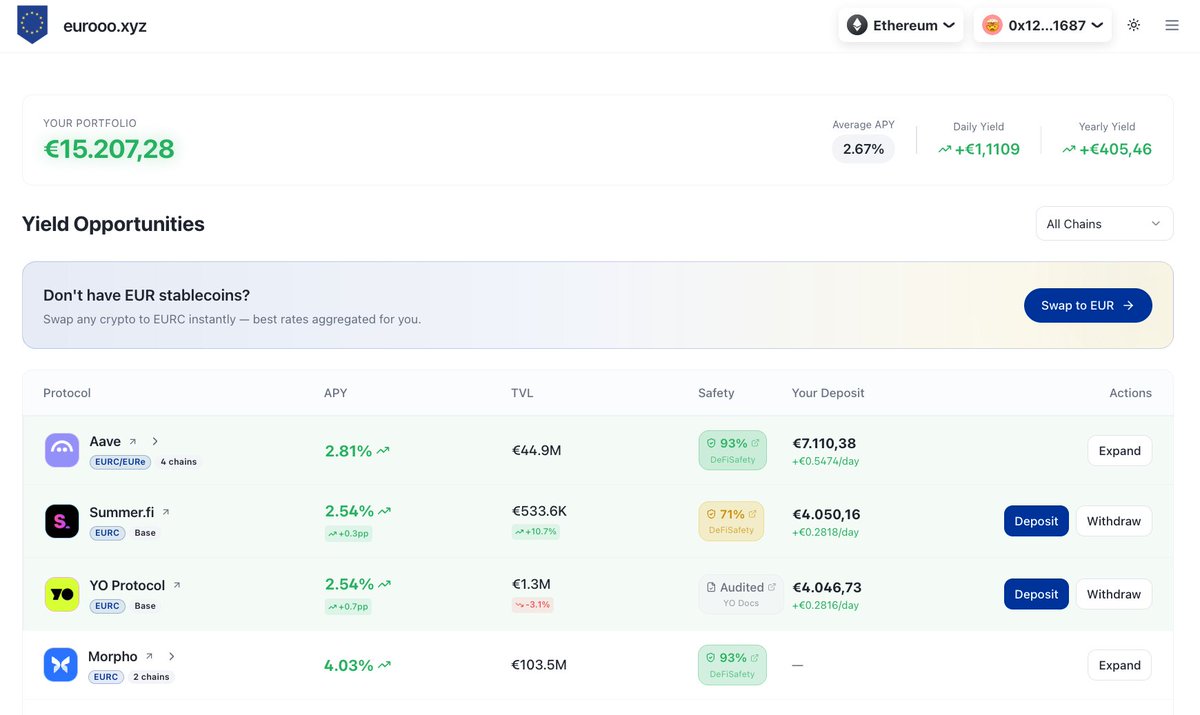Open the Ethereum network dropdown
1200x715 pixels.
[901, 25]
